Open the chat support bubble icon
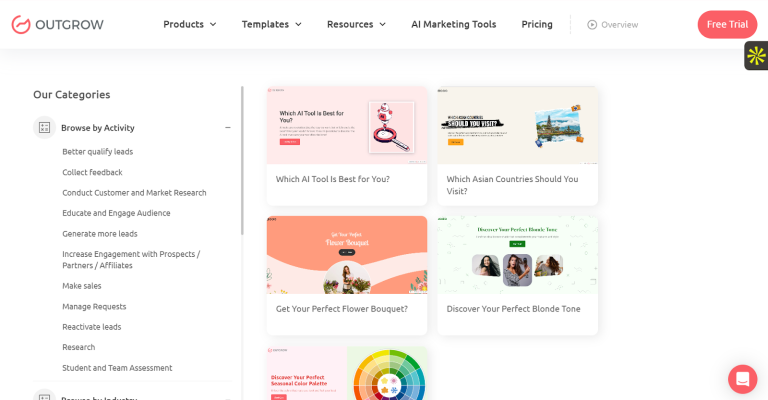 742,379
